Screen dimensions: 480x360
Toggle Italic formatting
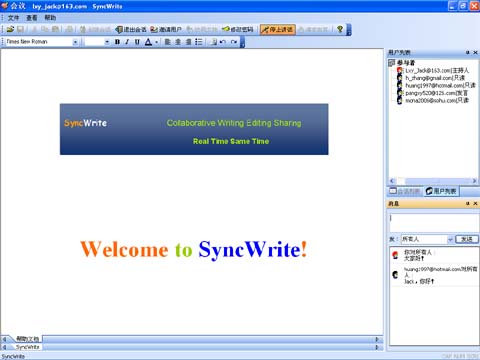[127, 42]
